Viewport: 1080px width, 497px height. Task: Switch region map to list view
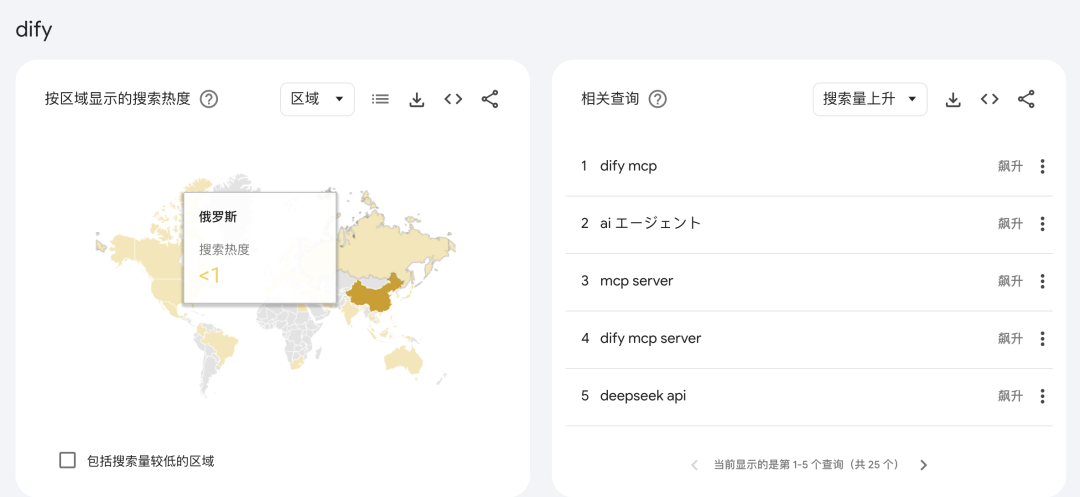pos(380,99)
